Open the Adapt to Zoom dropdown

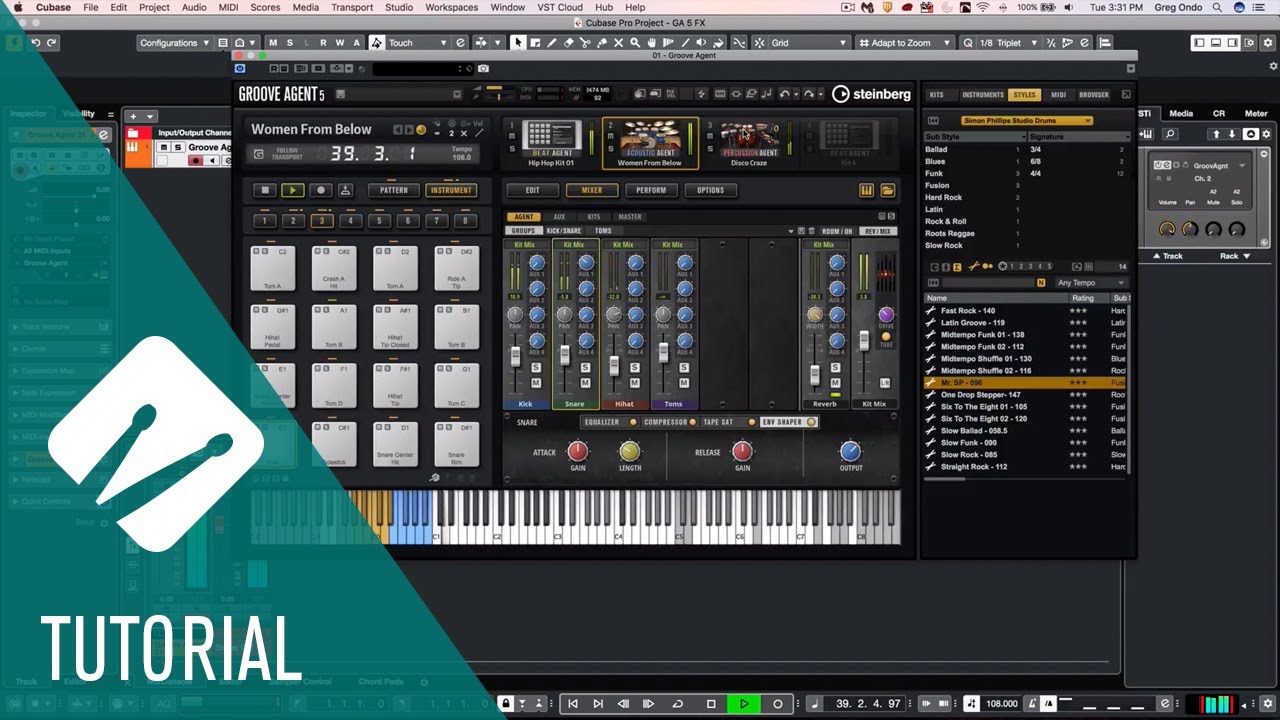click(x=907, y=43)
